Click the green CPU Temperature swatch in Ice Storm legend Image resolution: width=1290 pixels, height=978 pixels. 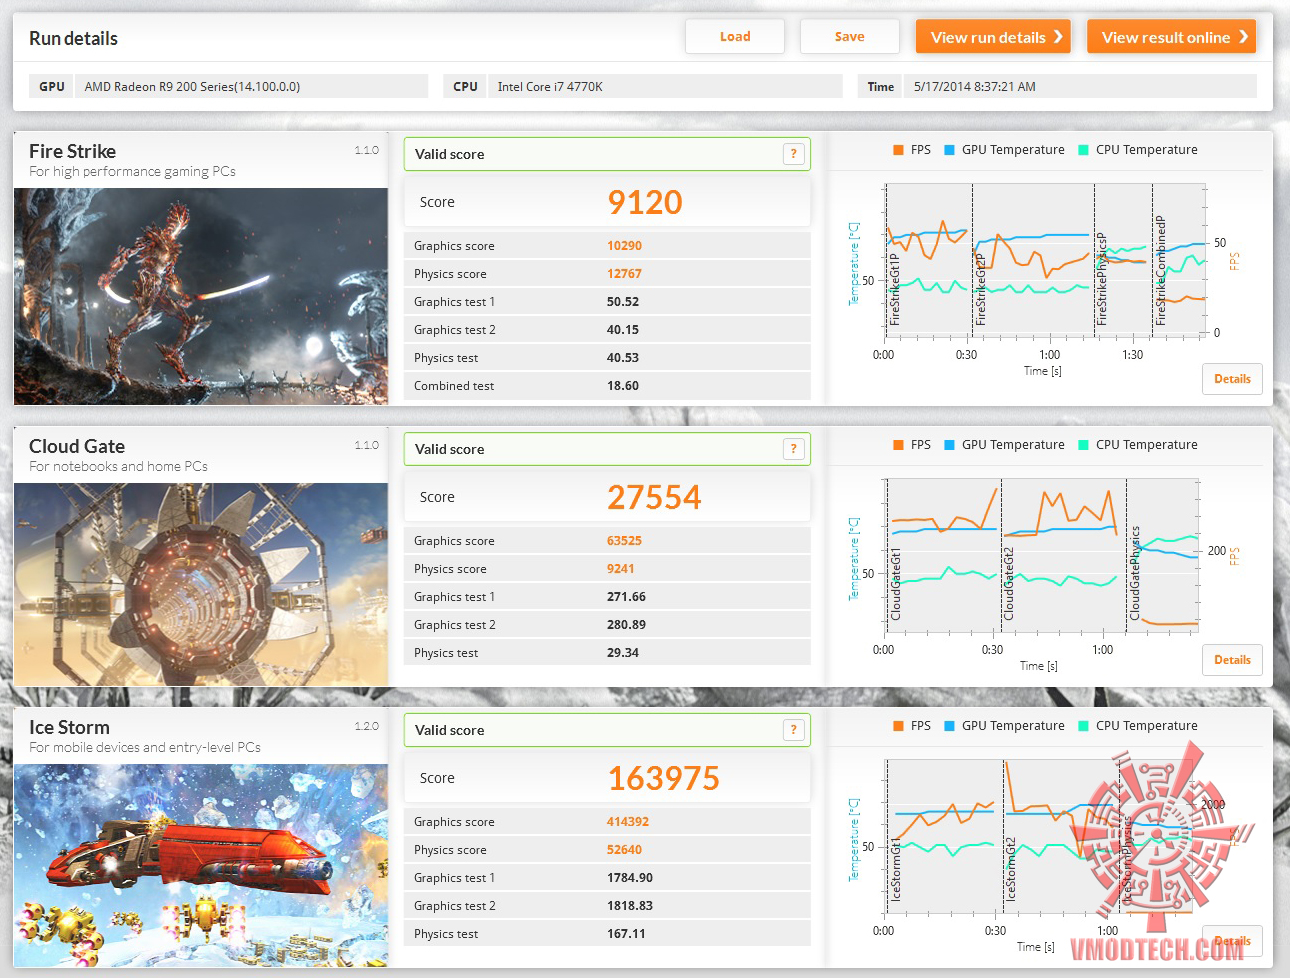(1083, 726)
